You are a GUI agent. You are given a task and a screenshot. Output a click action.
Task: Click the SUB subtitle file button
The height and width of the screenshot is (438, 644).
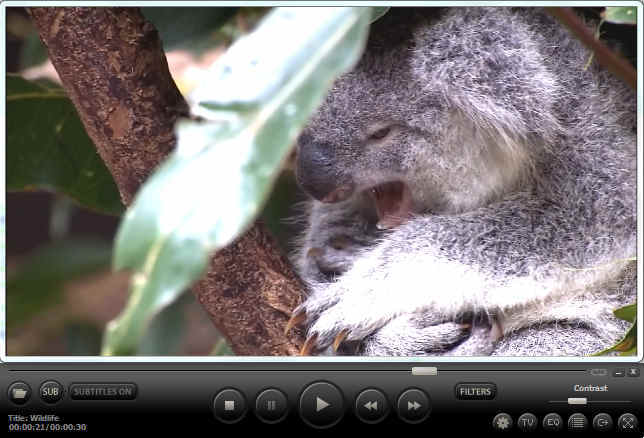(51, 391)
